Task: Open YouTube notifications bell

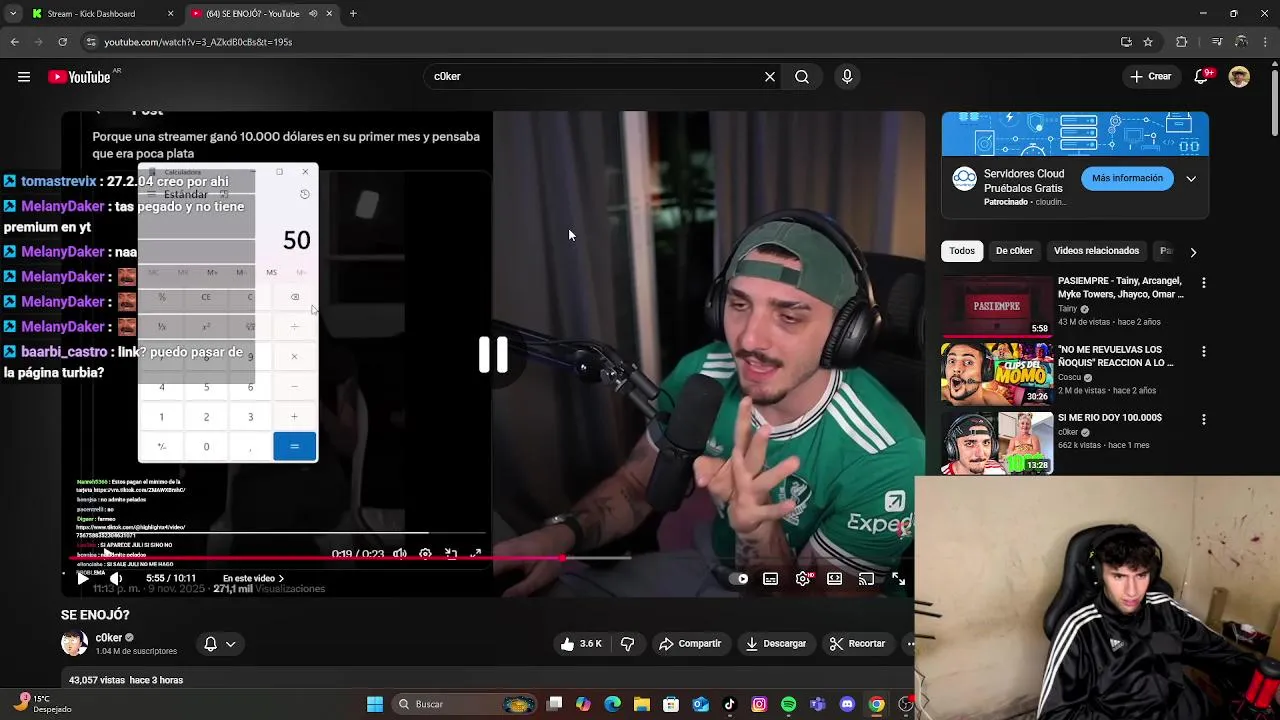Action: point(1203,77)
